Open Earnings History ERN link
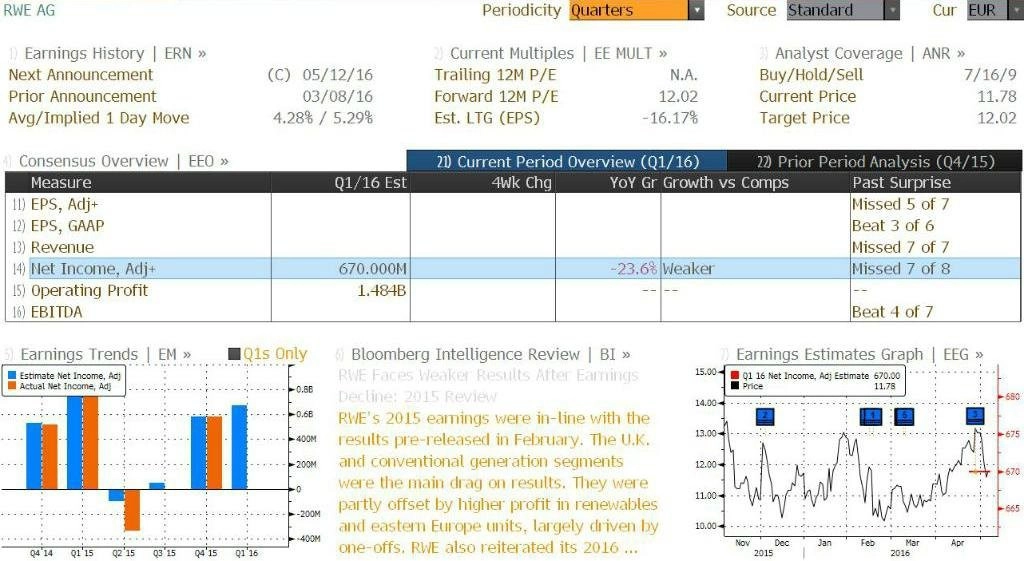 pos(108,54)
